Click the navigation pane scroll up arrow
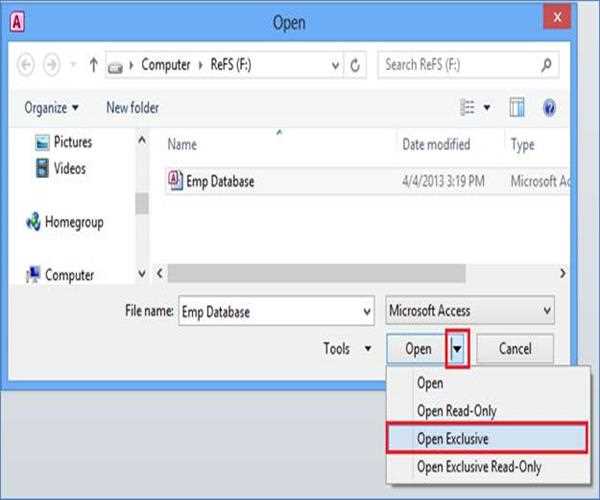 tap(142, 140)
